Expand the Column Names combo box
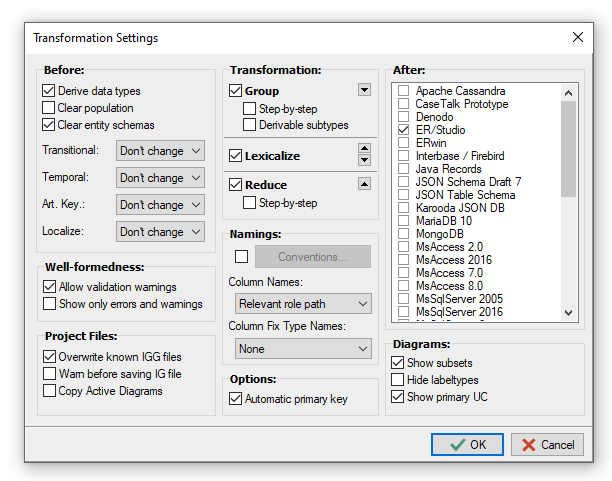 tap(303, 303)
